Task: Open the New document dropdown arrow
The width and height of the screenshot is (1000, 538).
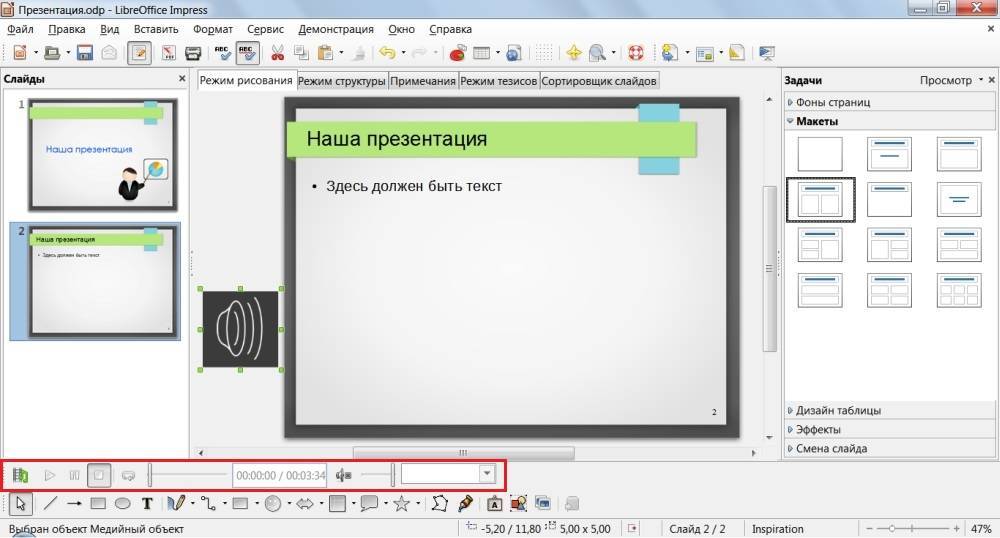Action: pyautogui.click(x=36, y=53)
